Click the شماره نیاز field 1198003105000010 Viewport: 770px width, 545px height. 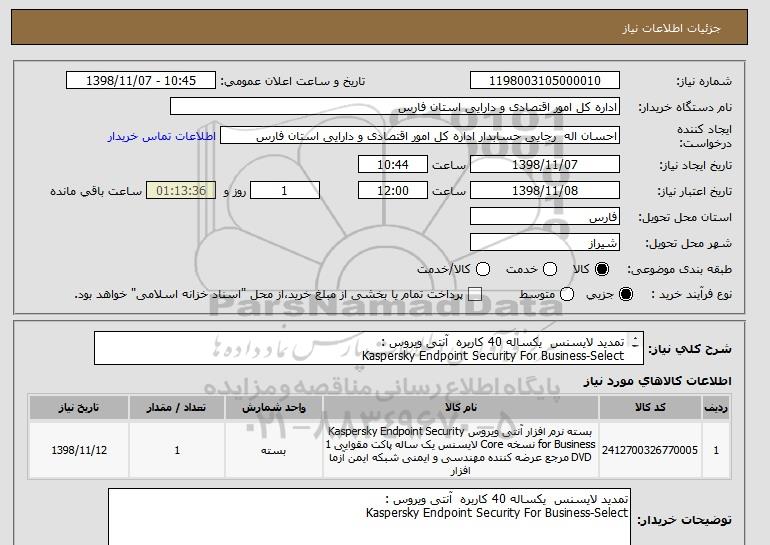[x=545, y=81]
